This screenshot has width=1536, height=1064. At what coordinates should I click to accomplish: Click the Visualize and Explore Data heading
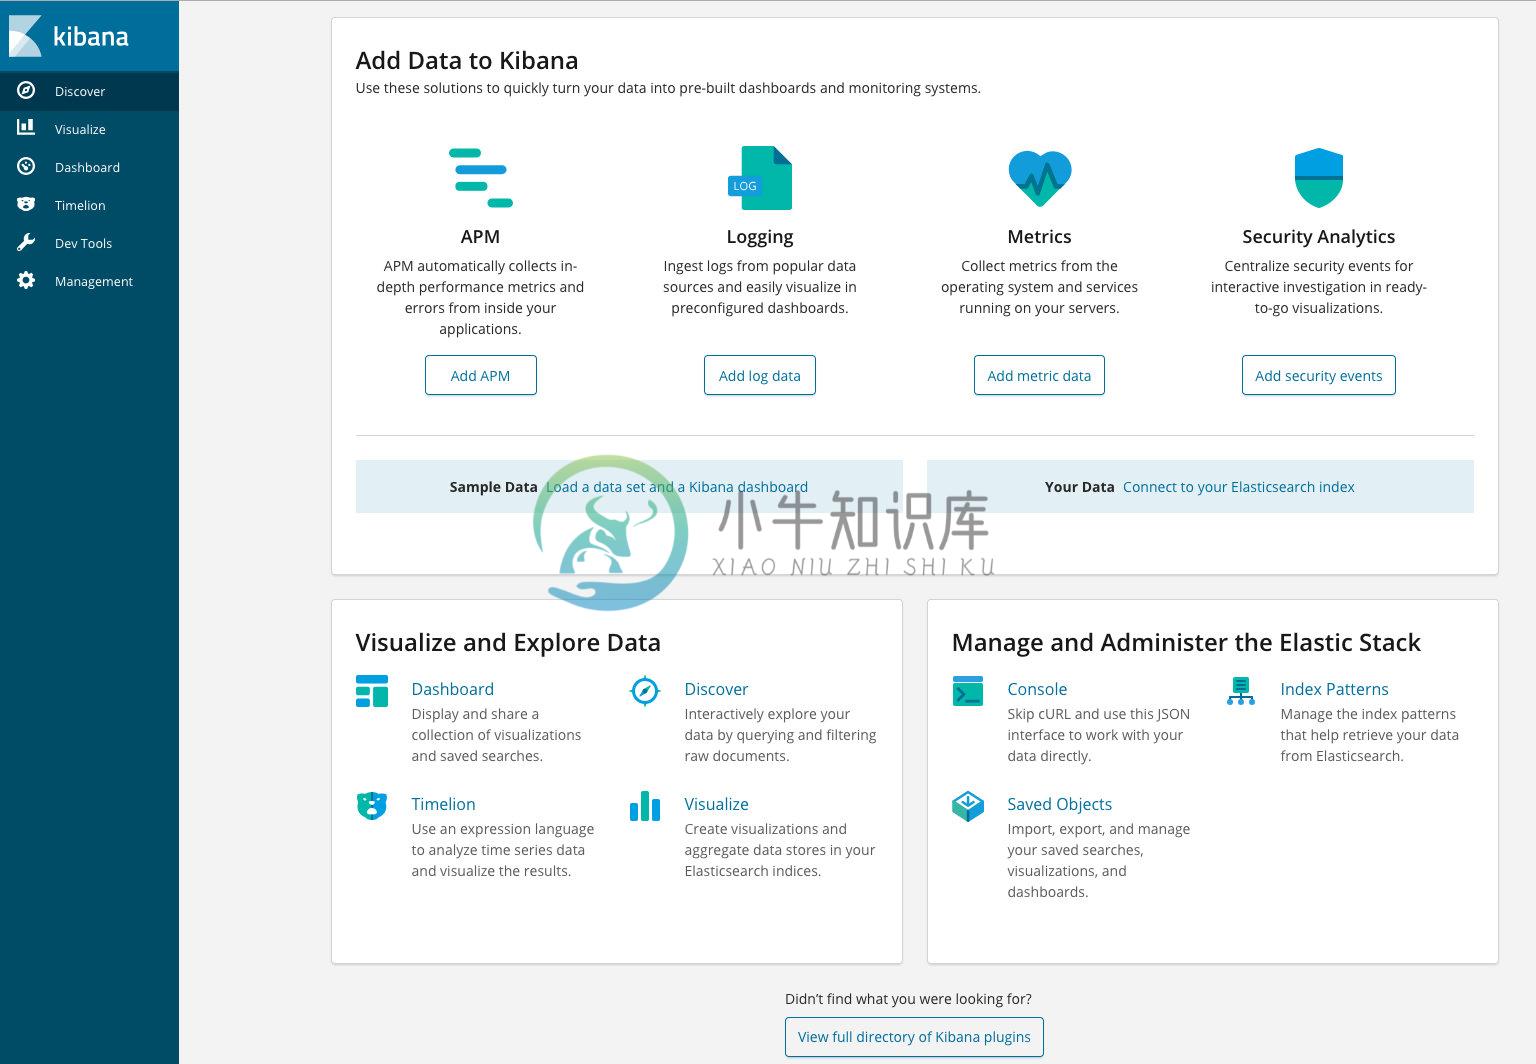(508, 642)
